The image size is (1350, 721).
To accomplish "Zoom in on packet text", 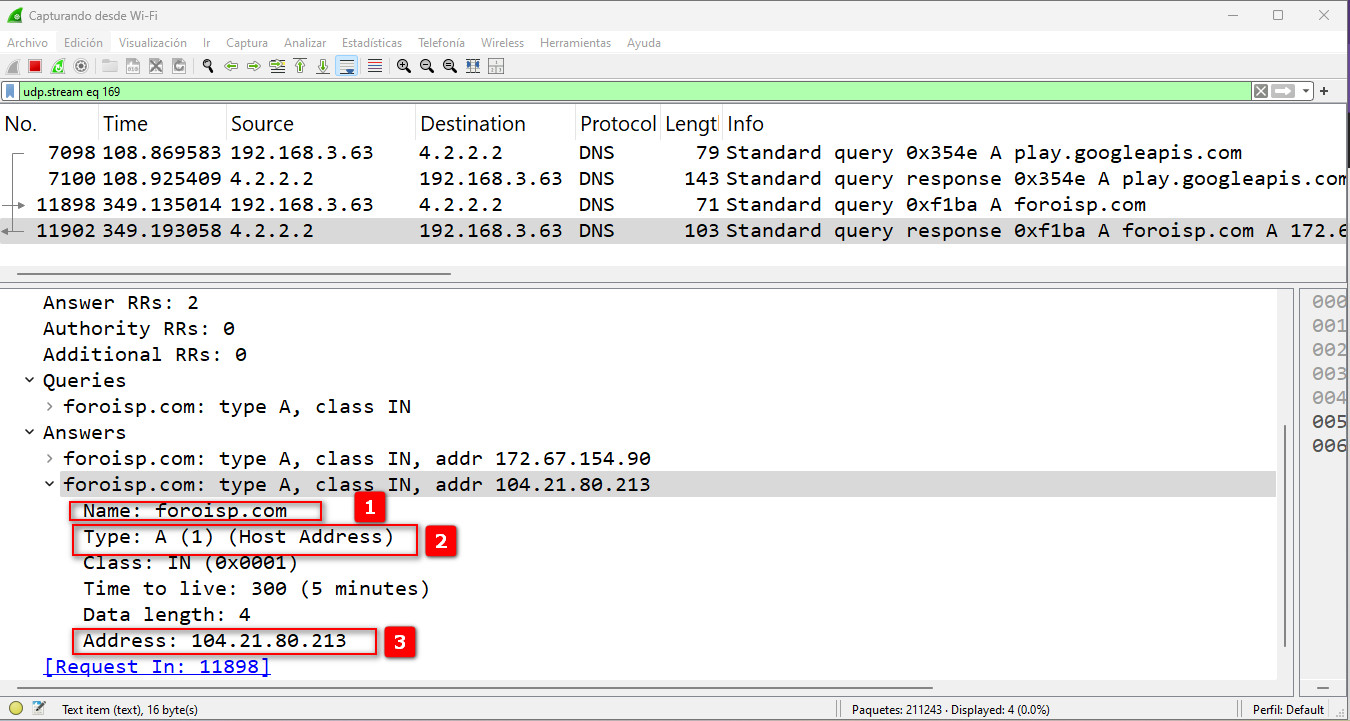I will [404, 66].
